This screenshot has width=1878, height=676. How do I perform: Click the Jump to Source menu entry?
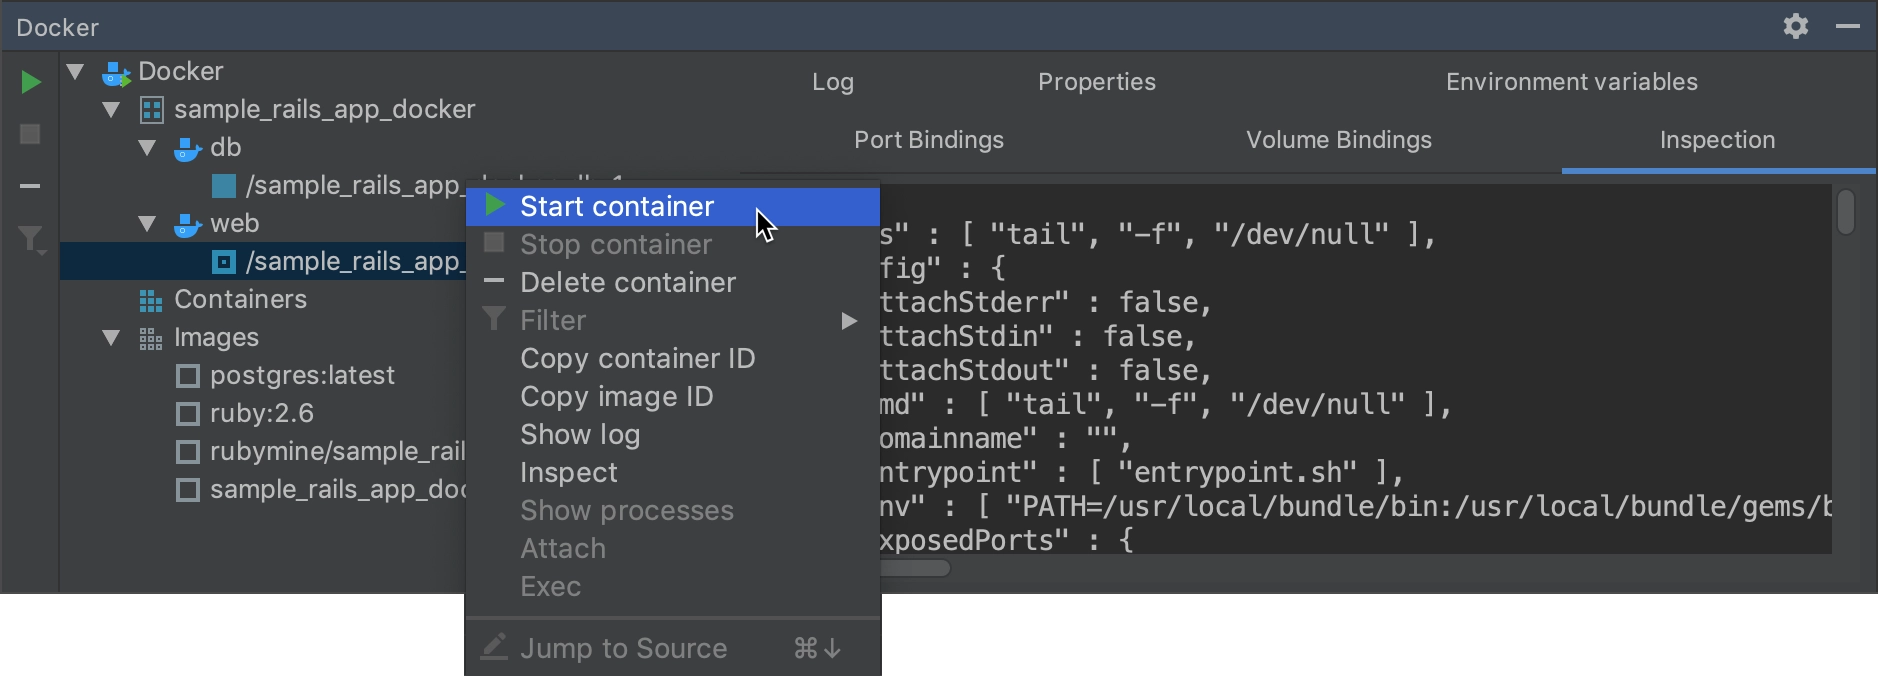click(x=673, y=649)
